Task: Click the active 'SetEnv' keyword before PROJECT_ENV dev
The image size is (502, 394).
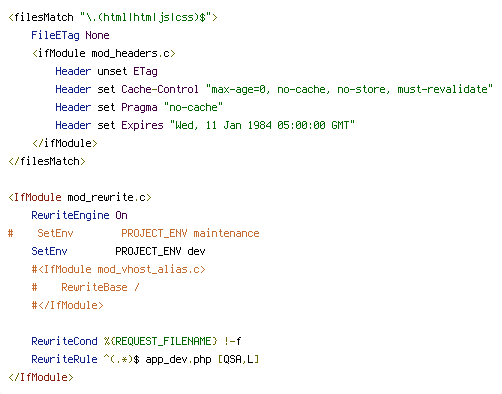Action: point(49,251)
